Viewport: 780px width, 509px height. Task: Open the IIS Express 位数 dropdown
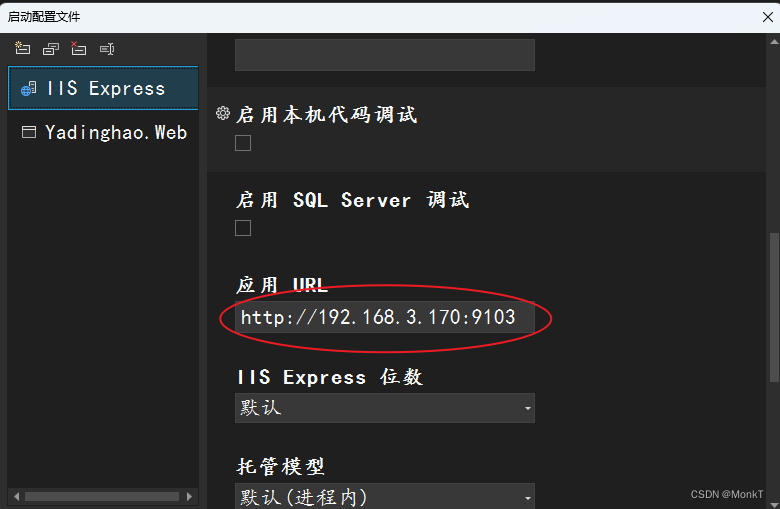tap(385, 408)
